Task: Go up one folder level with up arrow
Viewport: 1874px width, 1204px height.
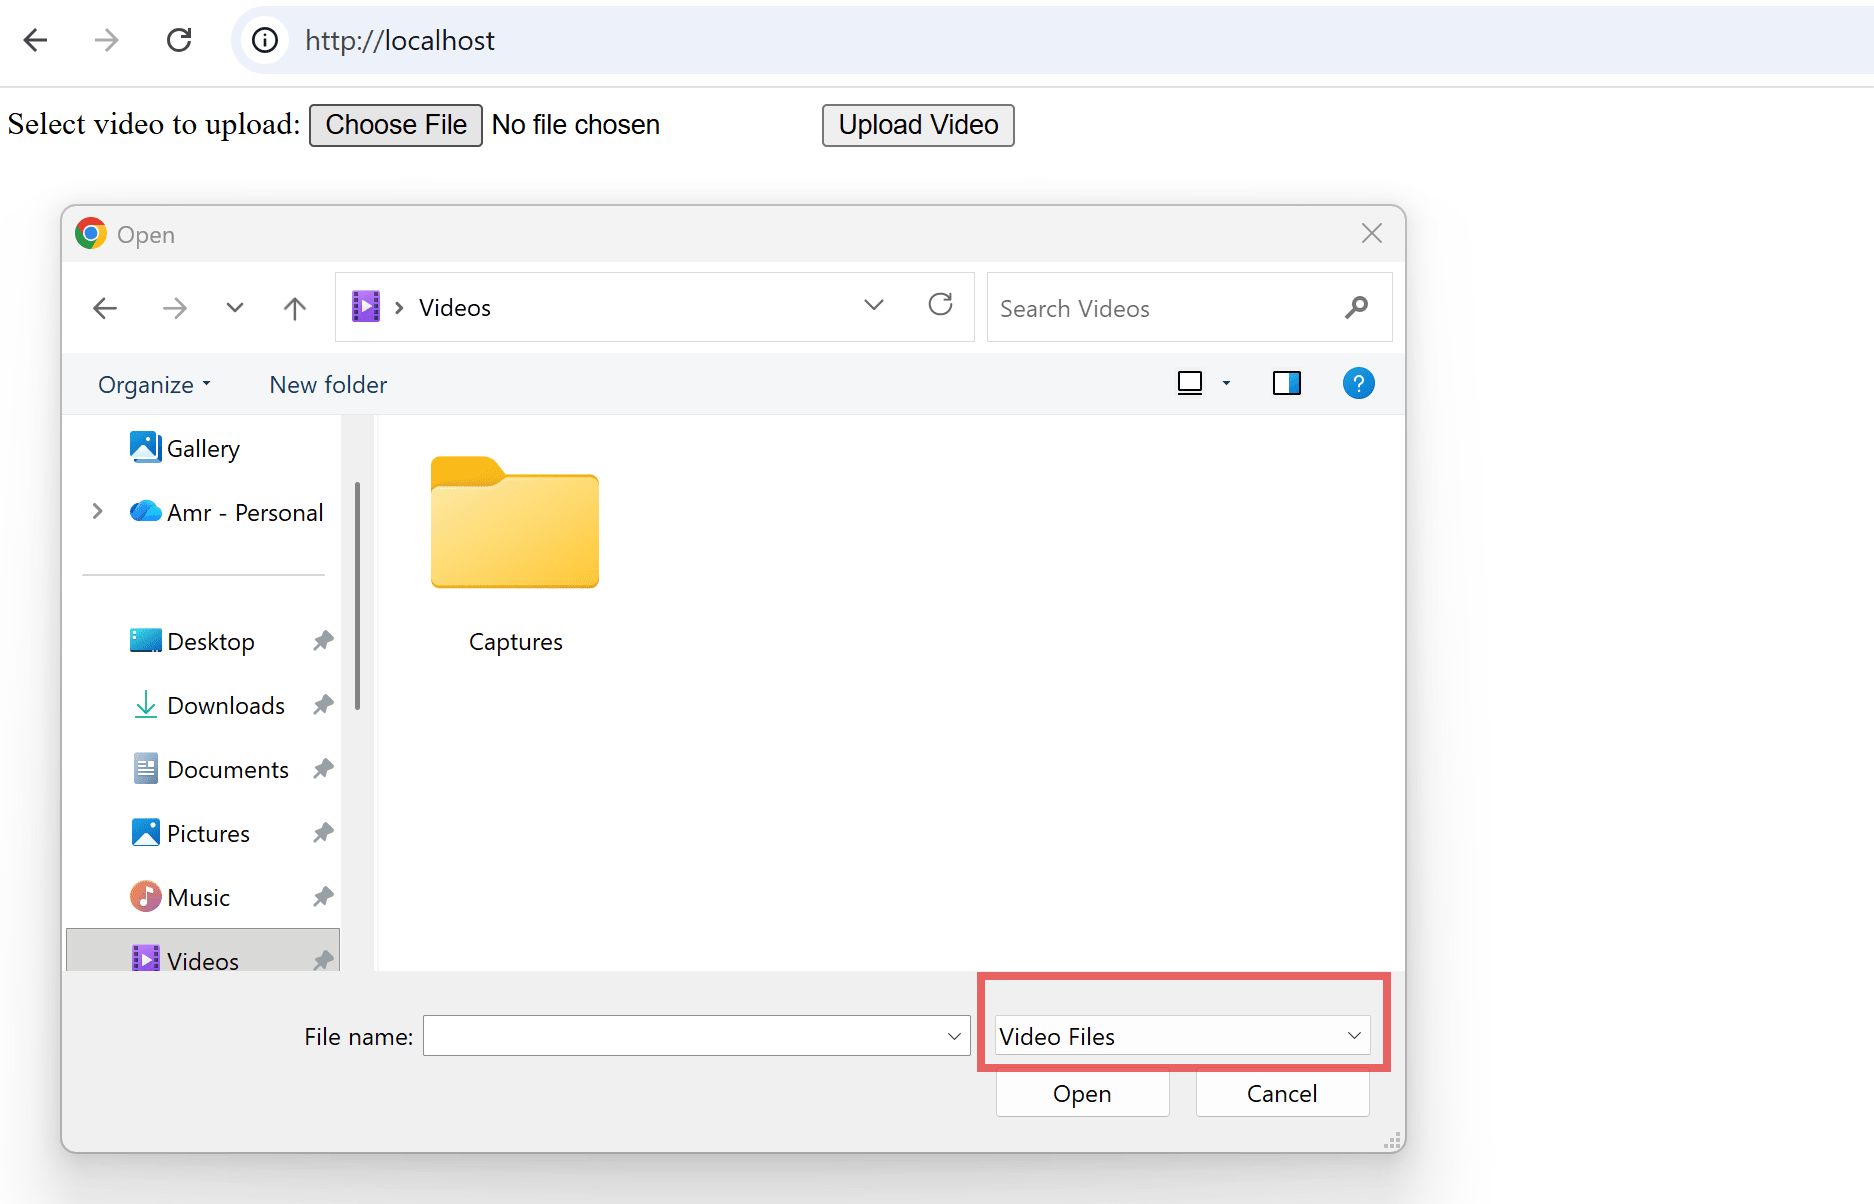Action: [x=294, y=308]
